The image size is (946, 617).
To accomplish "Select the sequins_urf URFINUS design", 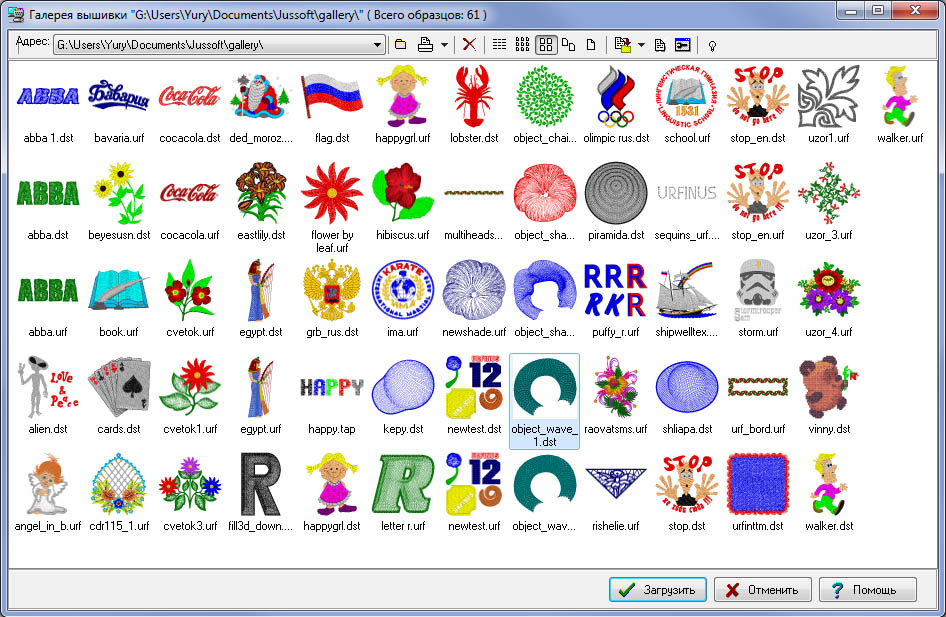I will [x=687, y=193].
